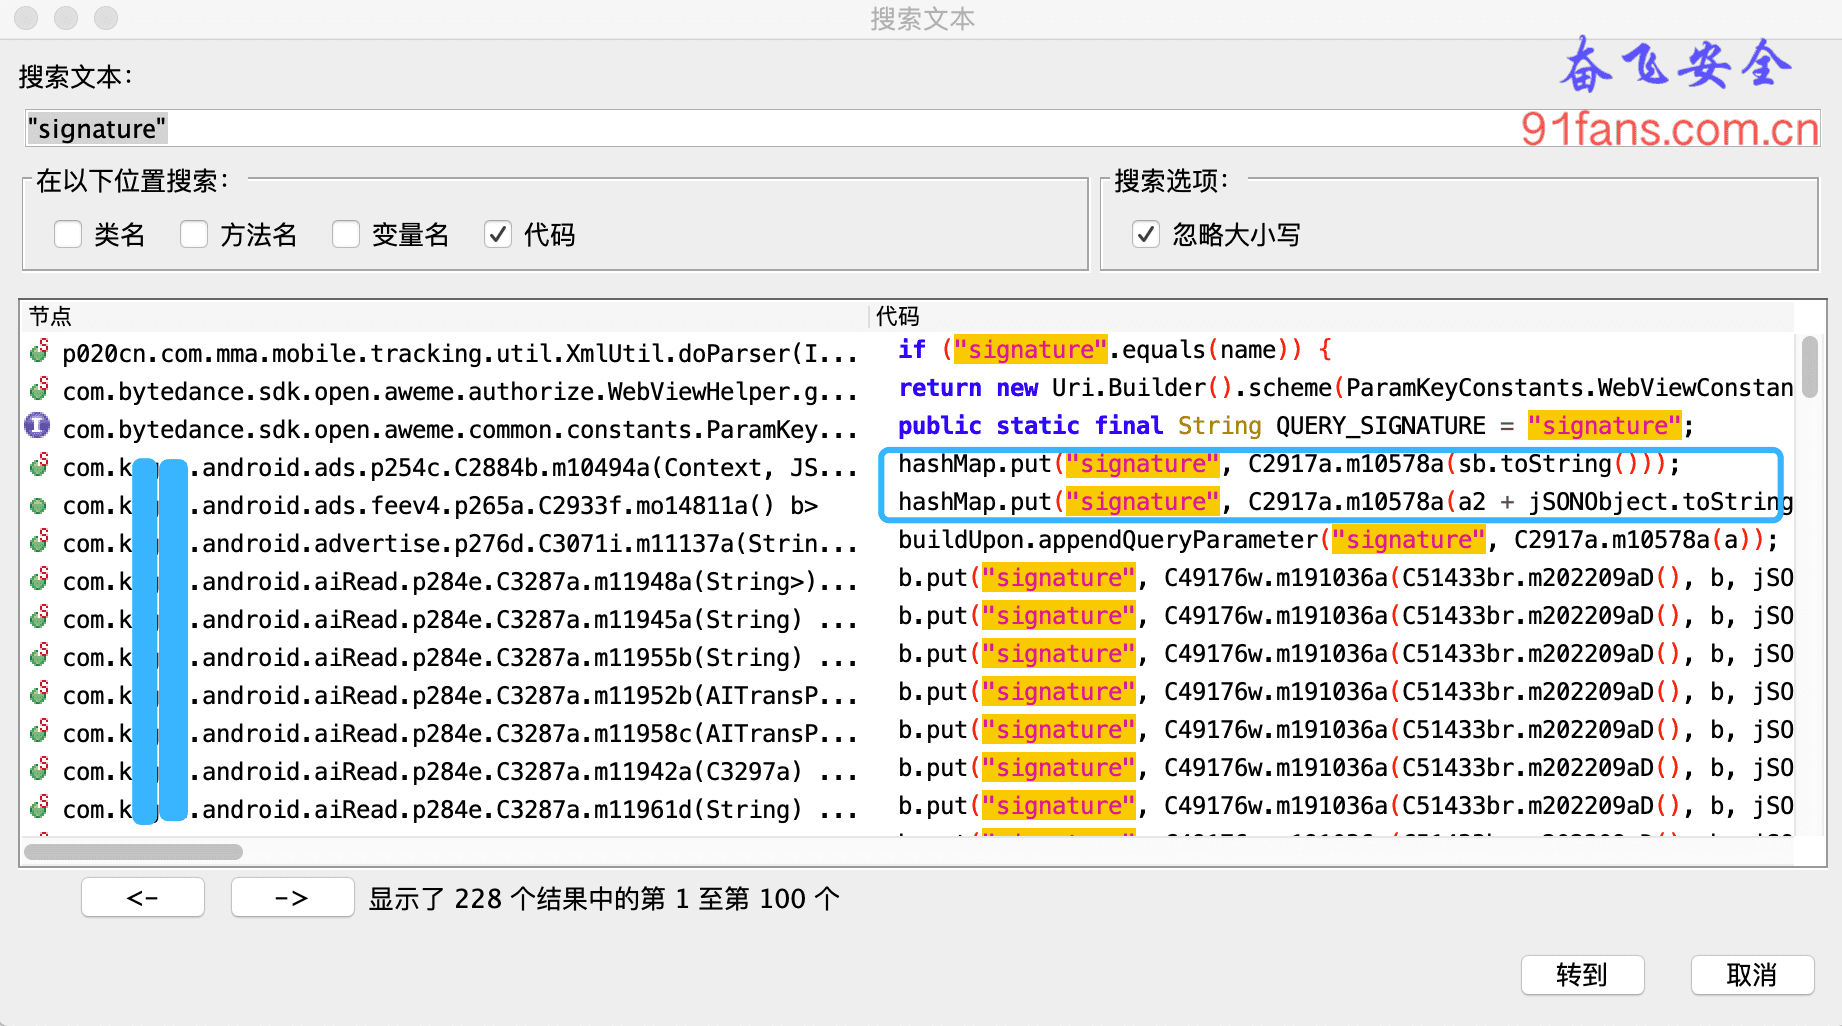This screenshot has height=1026, width=1842.
Task: Click the method icon beside the C3287a.m11948a row
Action: point(39,580)
